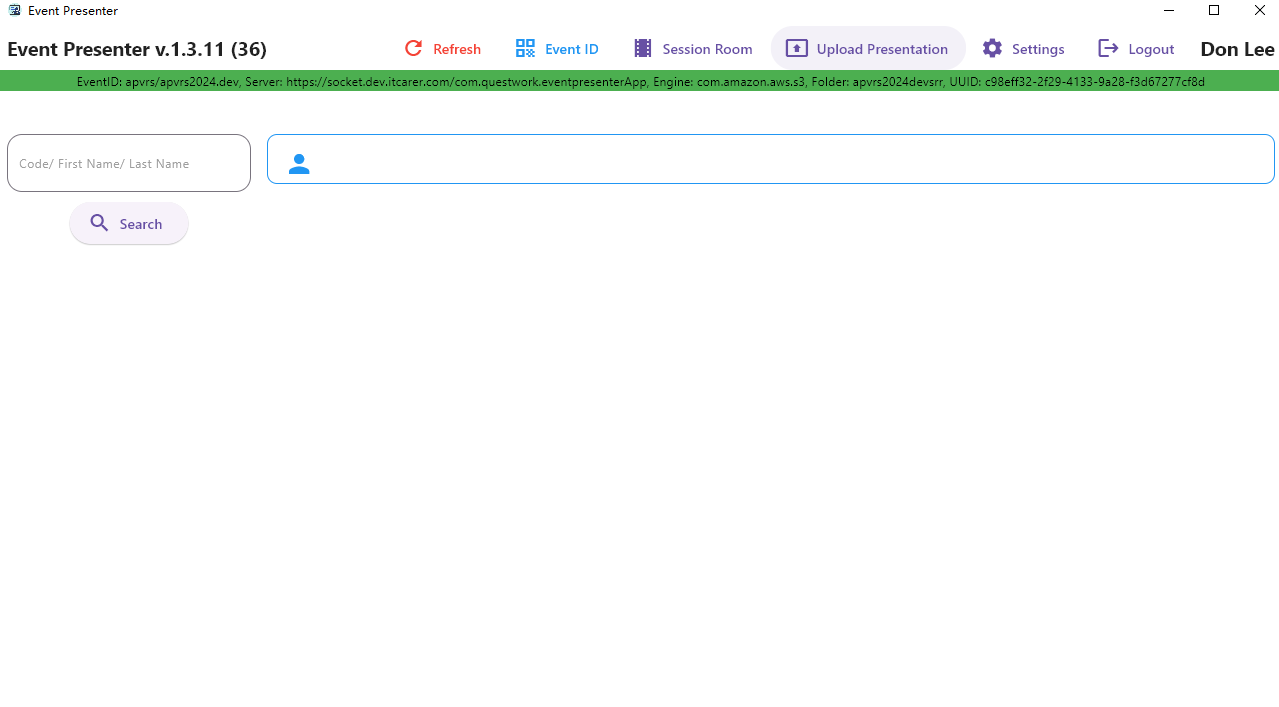Maximize the Event Presenter window

click(x=1214, y=11)
